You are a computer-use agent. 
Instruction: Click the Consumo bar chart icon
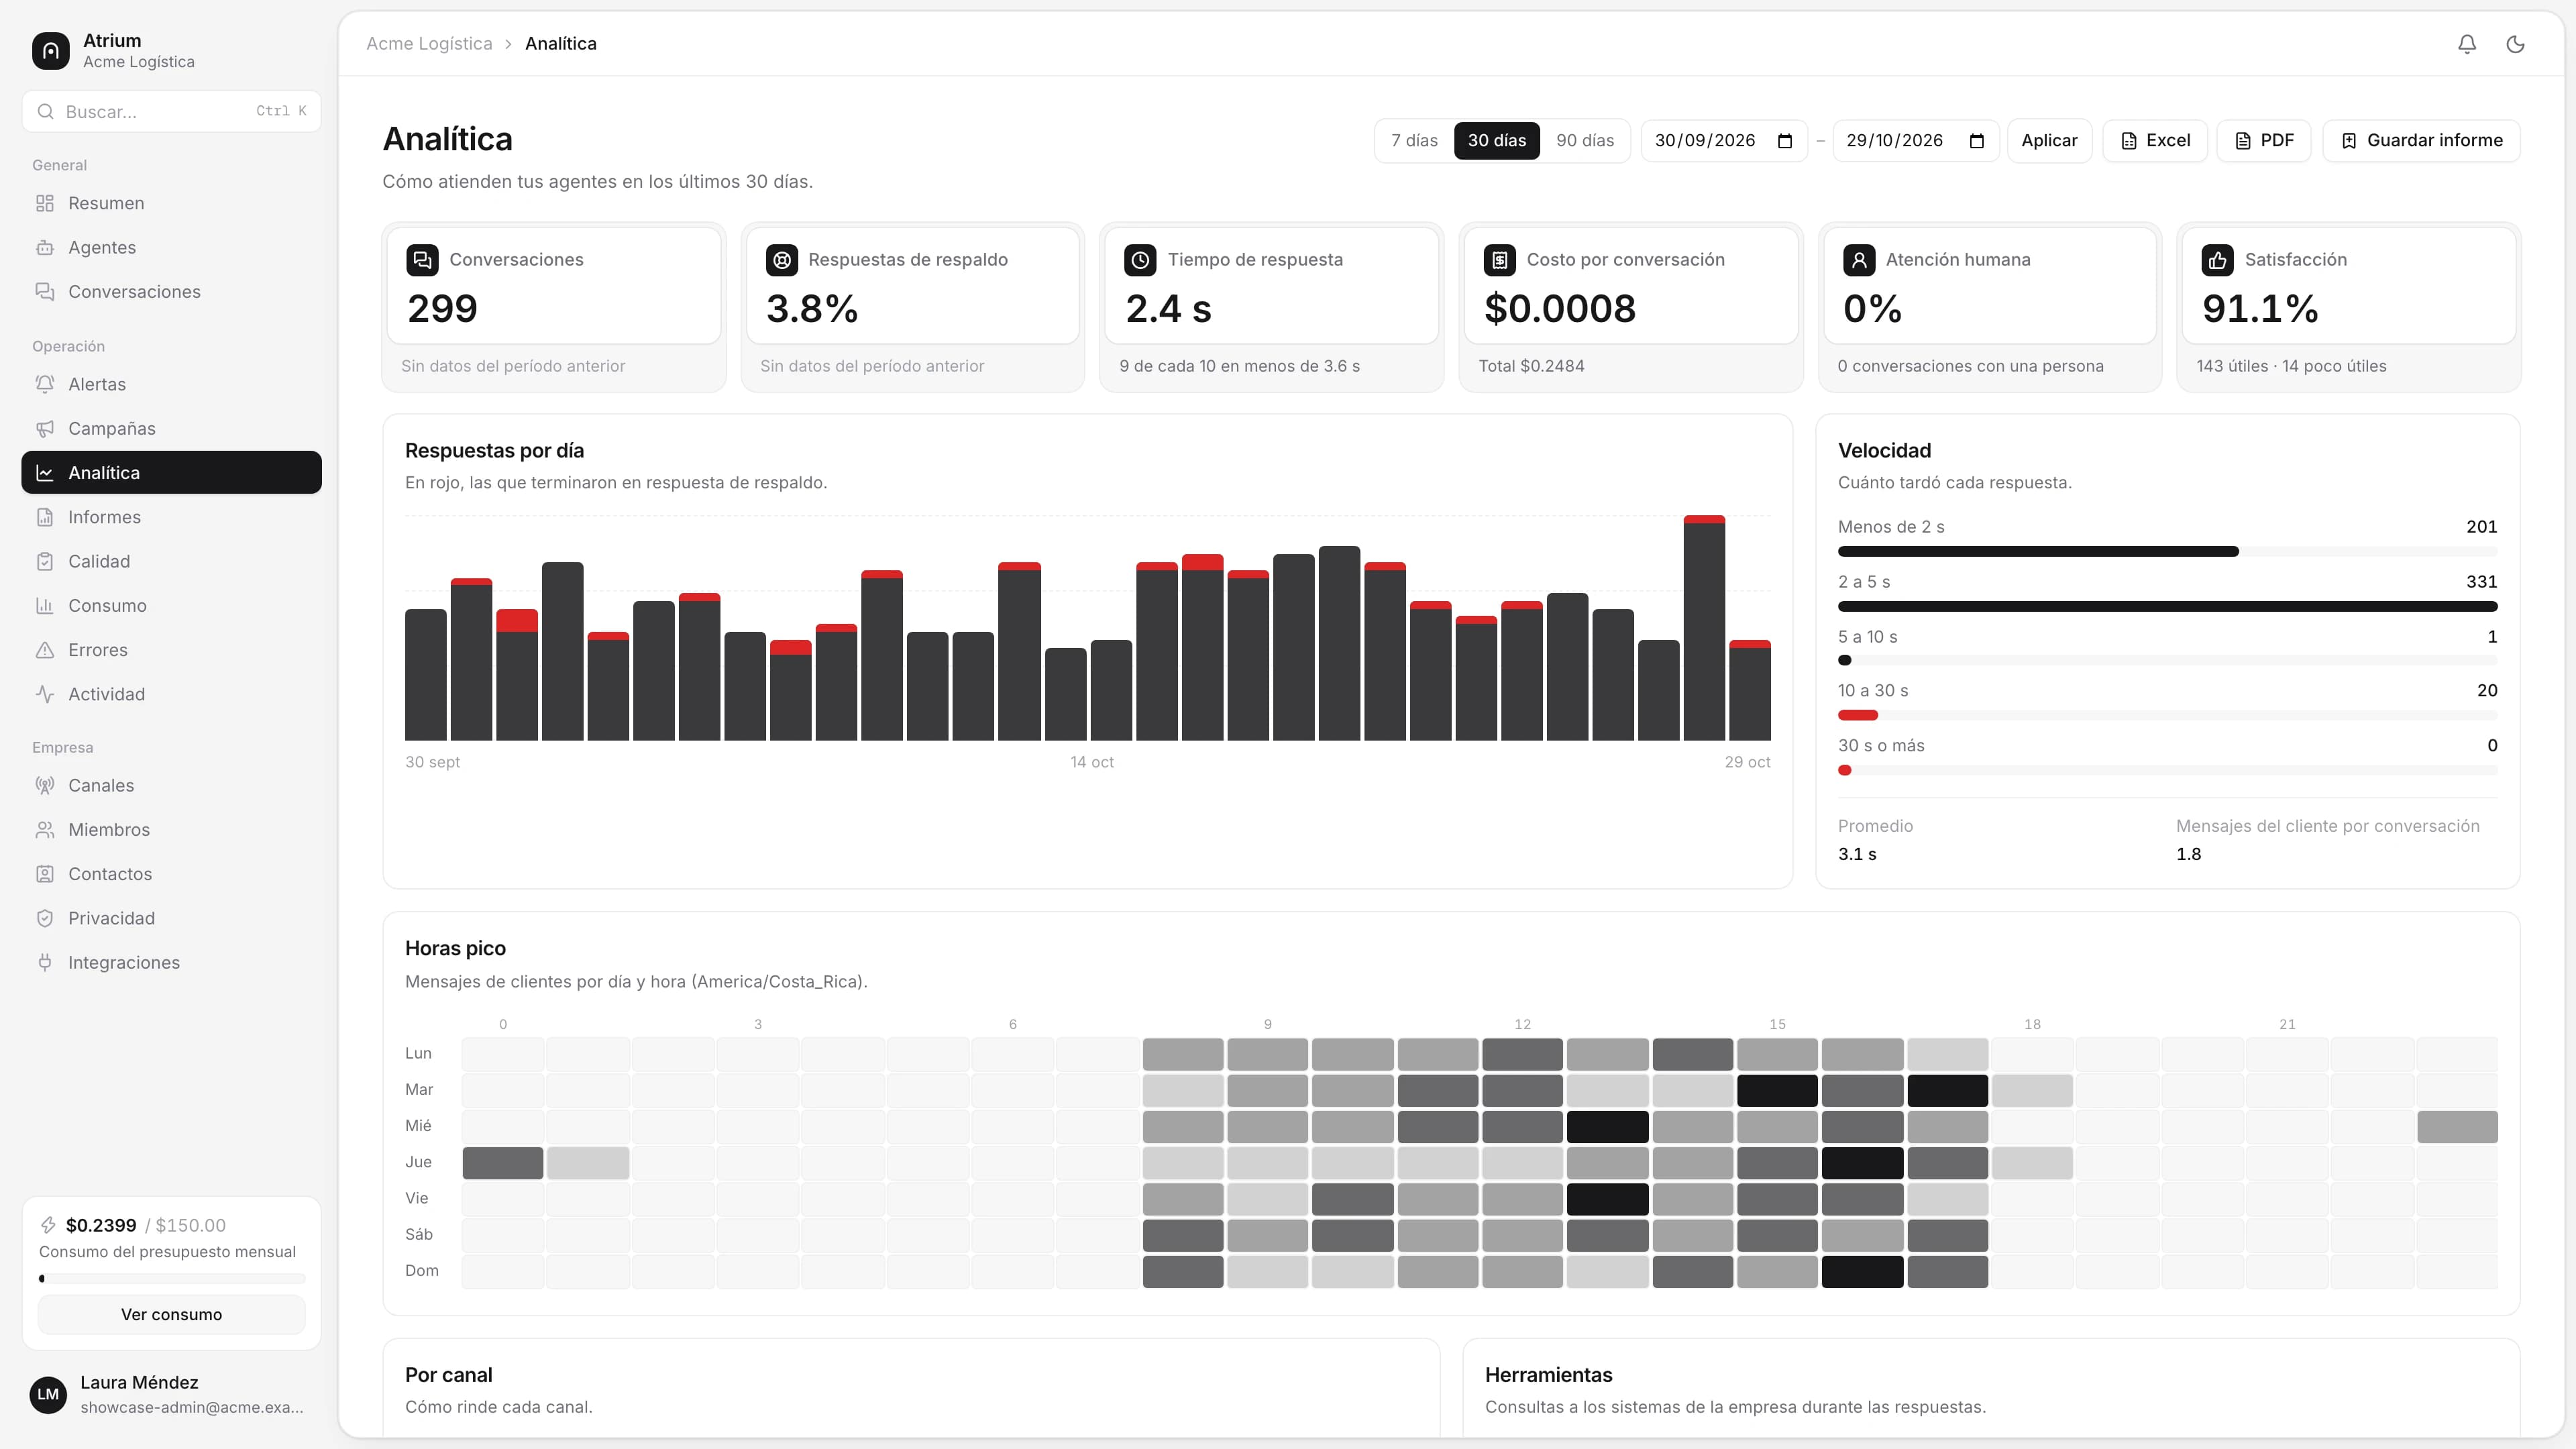point(45,605)
